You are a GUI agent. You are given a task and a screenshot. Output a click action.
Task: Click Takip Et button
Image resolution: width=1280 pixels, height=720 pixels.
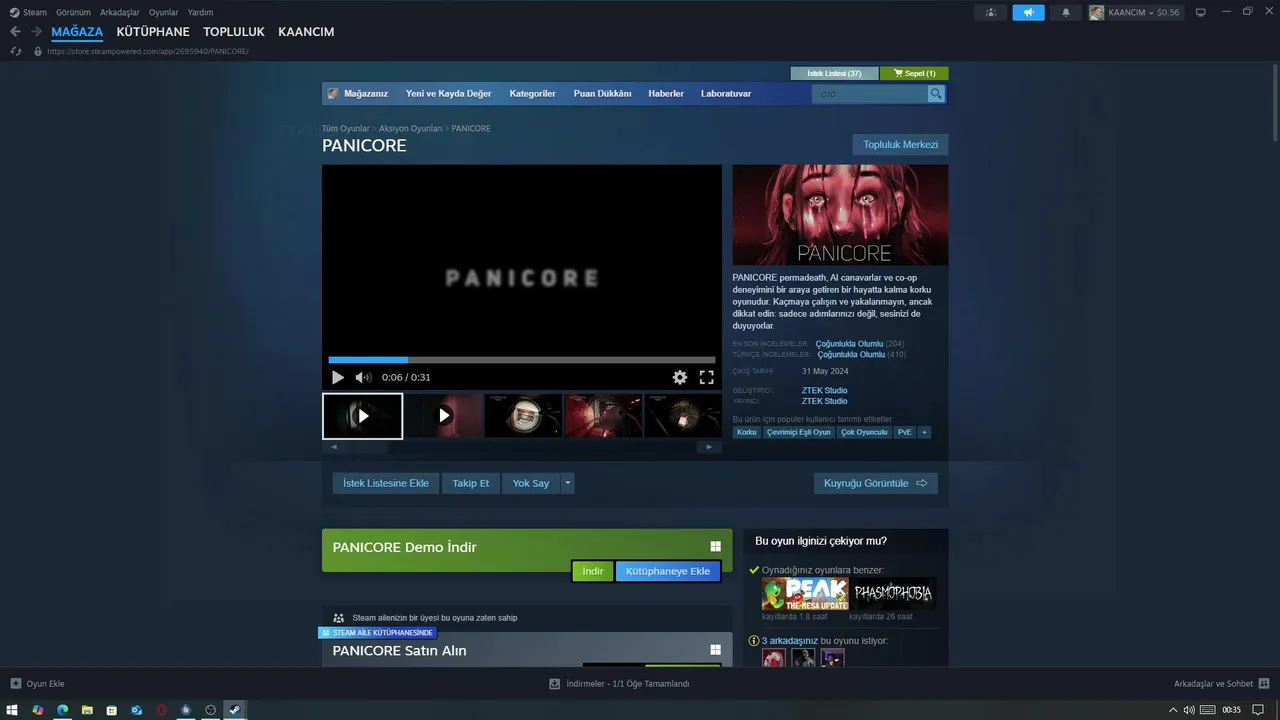pos(470,483)
